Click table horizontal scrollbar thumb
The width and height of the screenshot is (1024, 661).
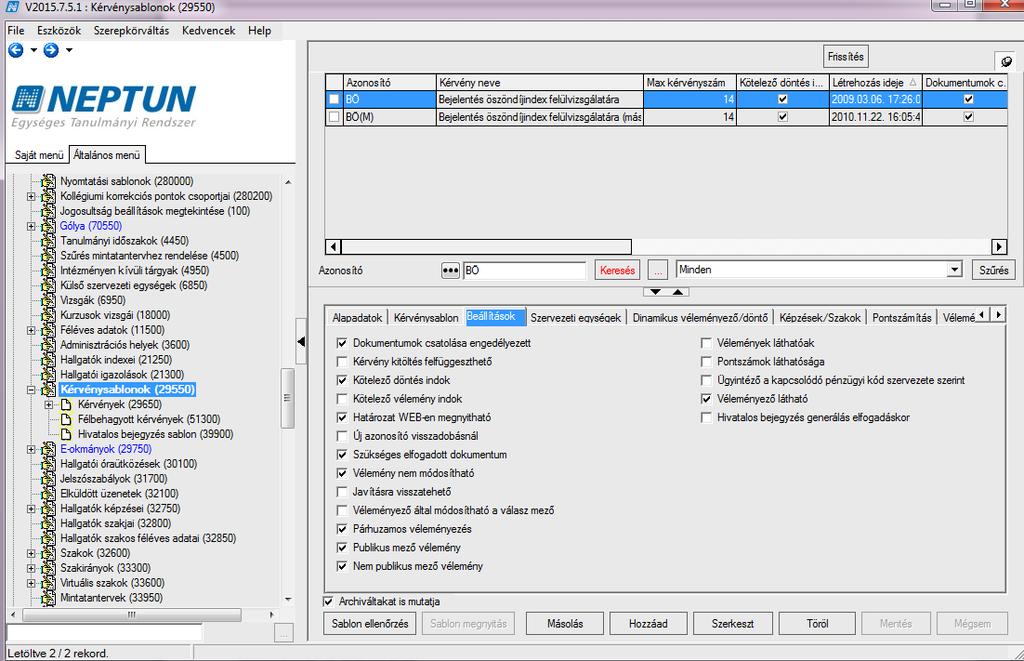pyautogui.click(x=486, y=247)
